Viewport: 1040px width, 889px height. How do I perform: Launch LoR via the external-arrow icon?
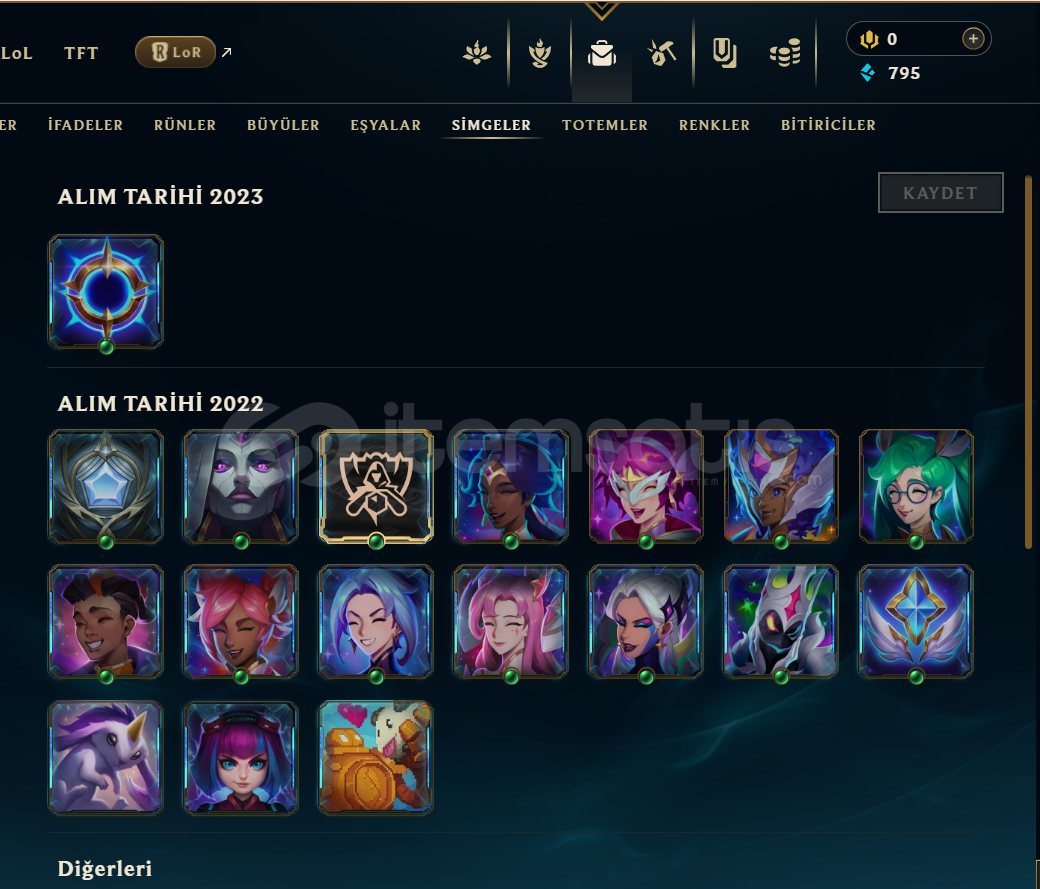point(227,52)
